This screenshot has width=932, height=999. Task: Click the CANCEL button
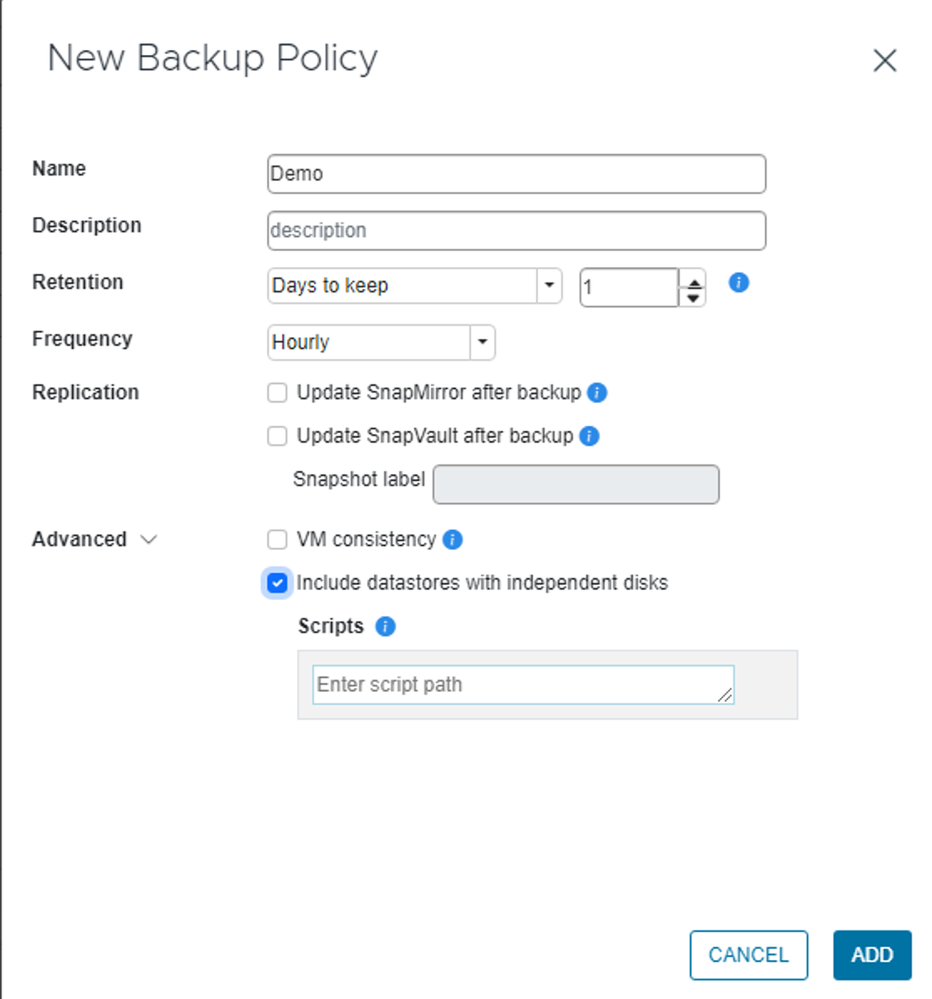coord(747,955)
